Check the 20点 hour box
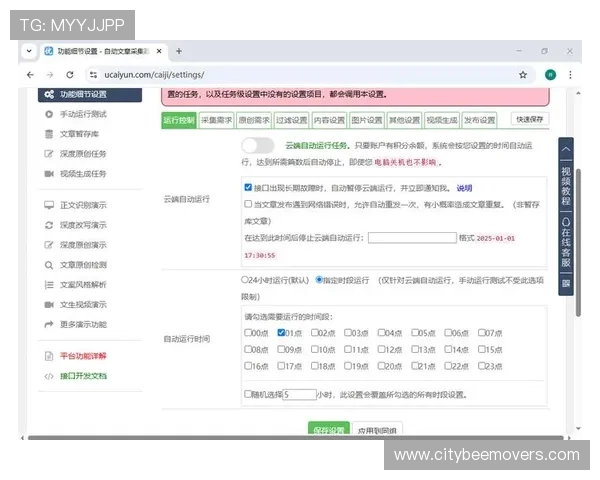Screen dimensions: 600x480 pos(382,366)
